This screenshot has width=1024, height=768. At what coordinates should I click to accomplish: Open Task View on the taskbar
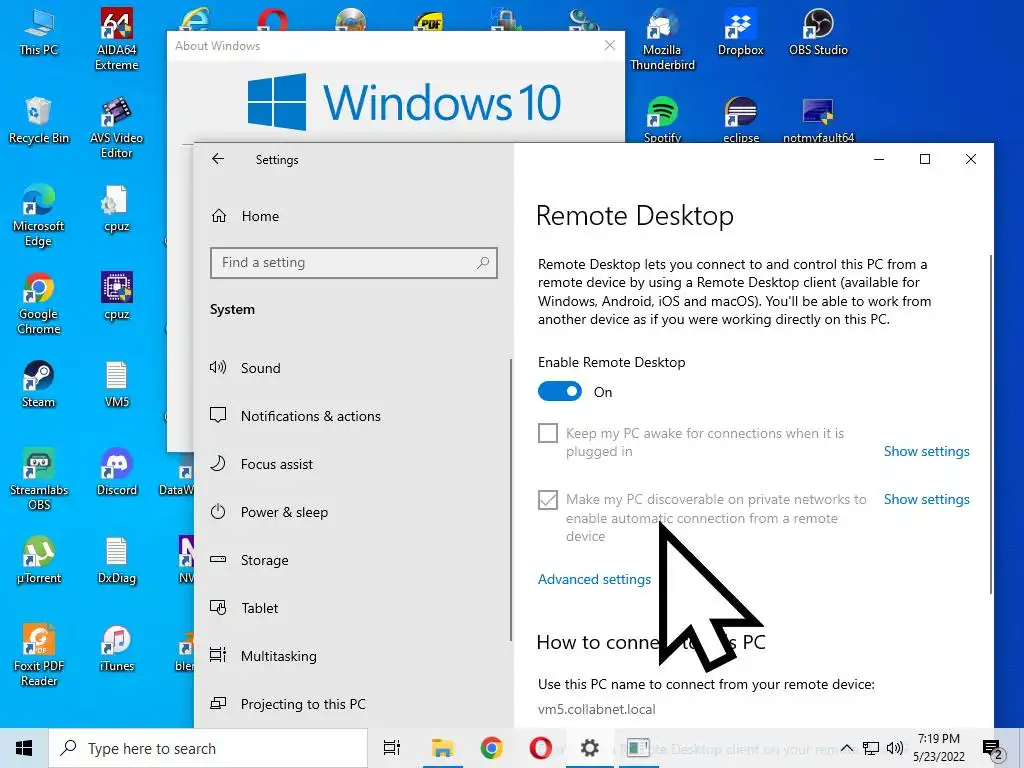(392, 748)
